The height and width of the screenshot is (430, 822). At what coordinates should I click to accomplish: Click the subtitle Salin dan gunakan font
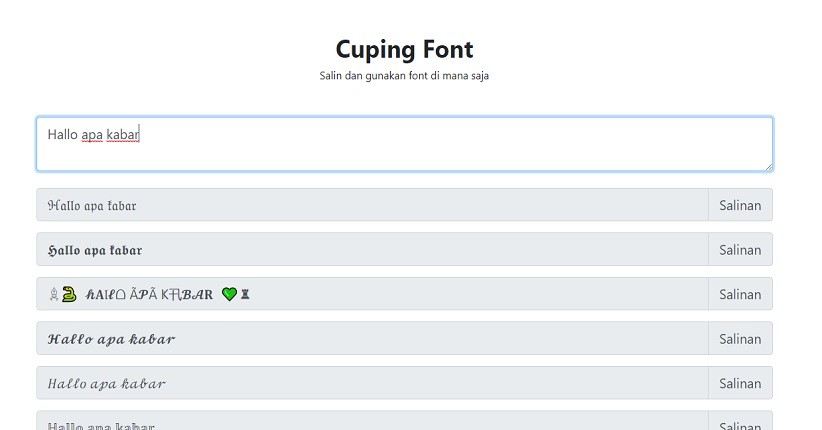404,76
